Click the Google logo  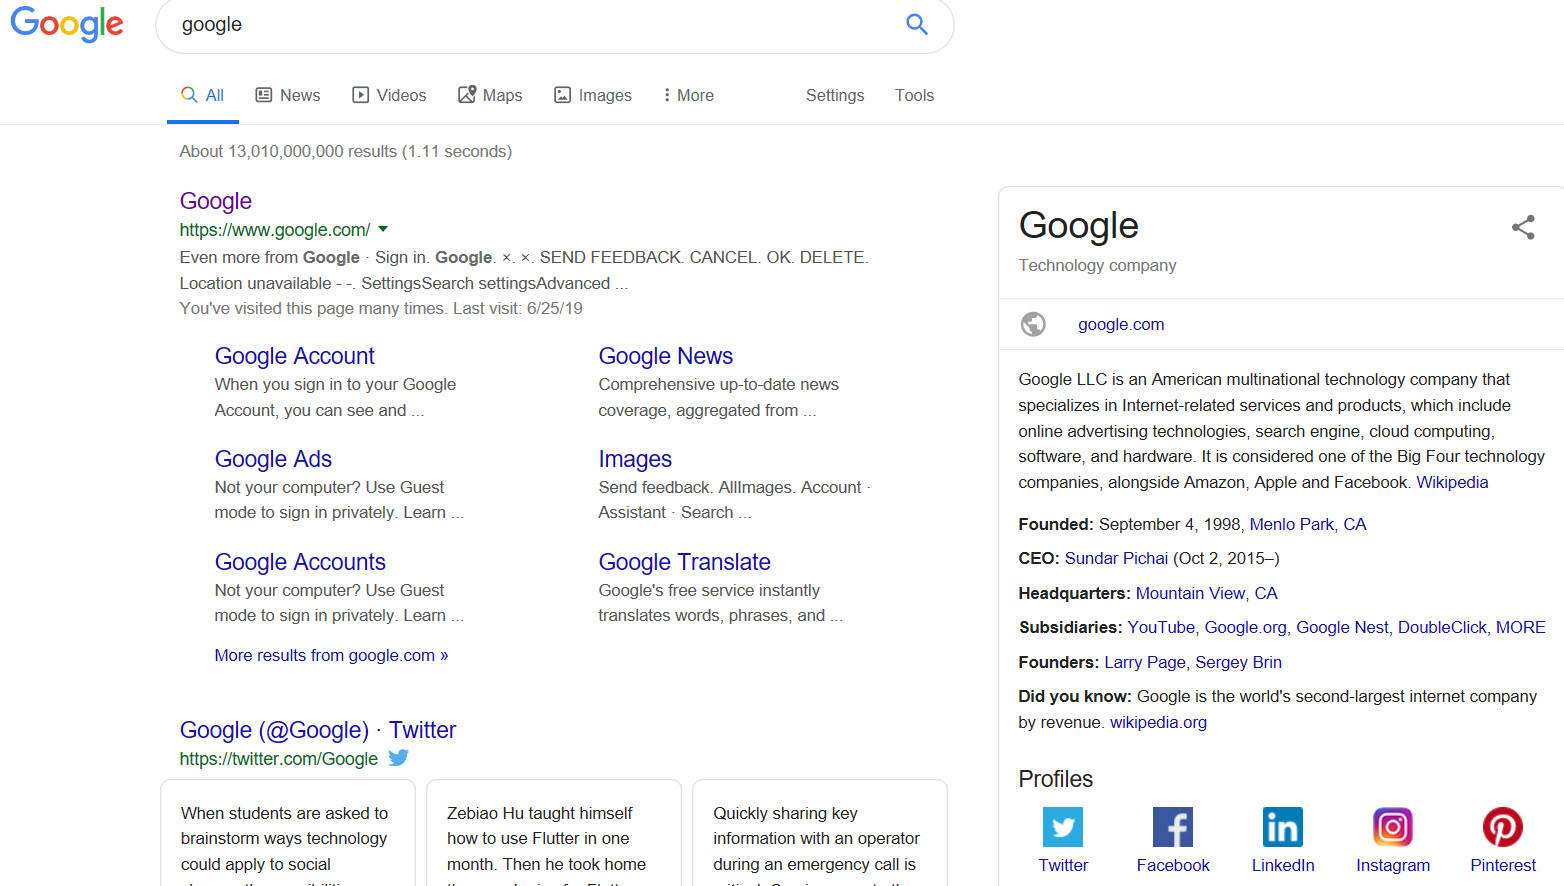click(x=67, y=24)
